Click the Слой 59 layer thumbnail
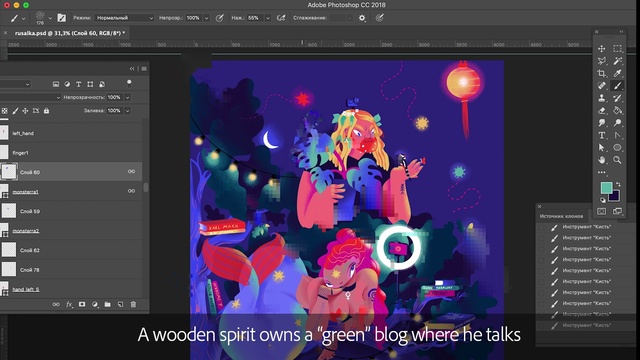 (9, 211)
